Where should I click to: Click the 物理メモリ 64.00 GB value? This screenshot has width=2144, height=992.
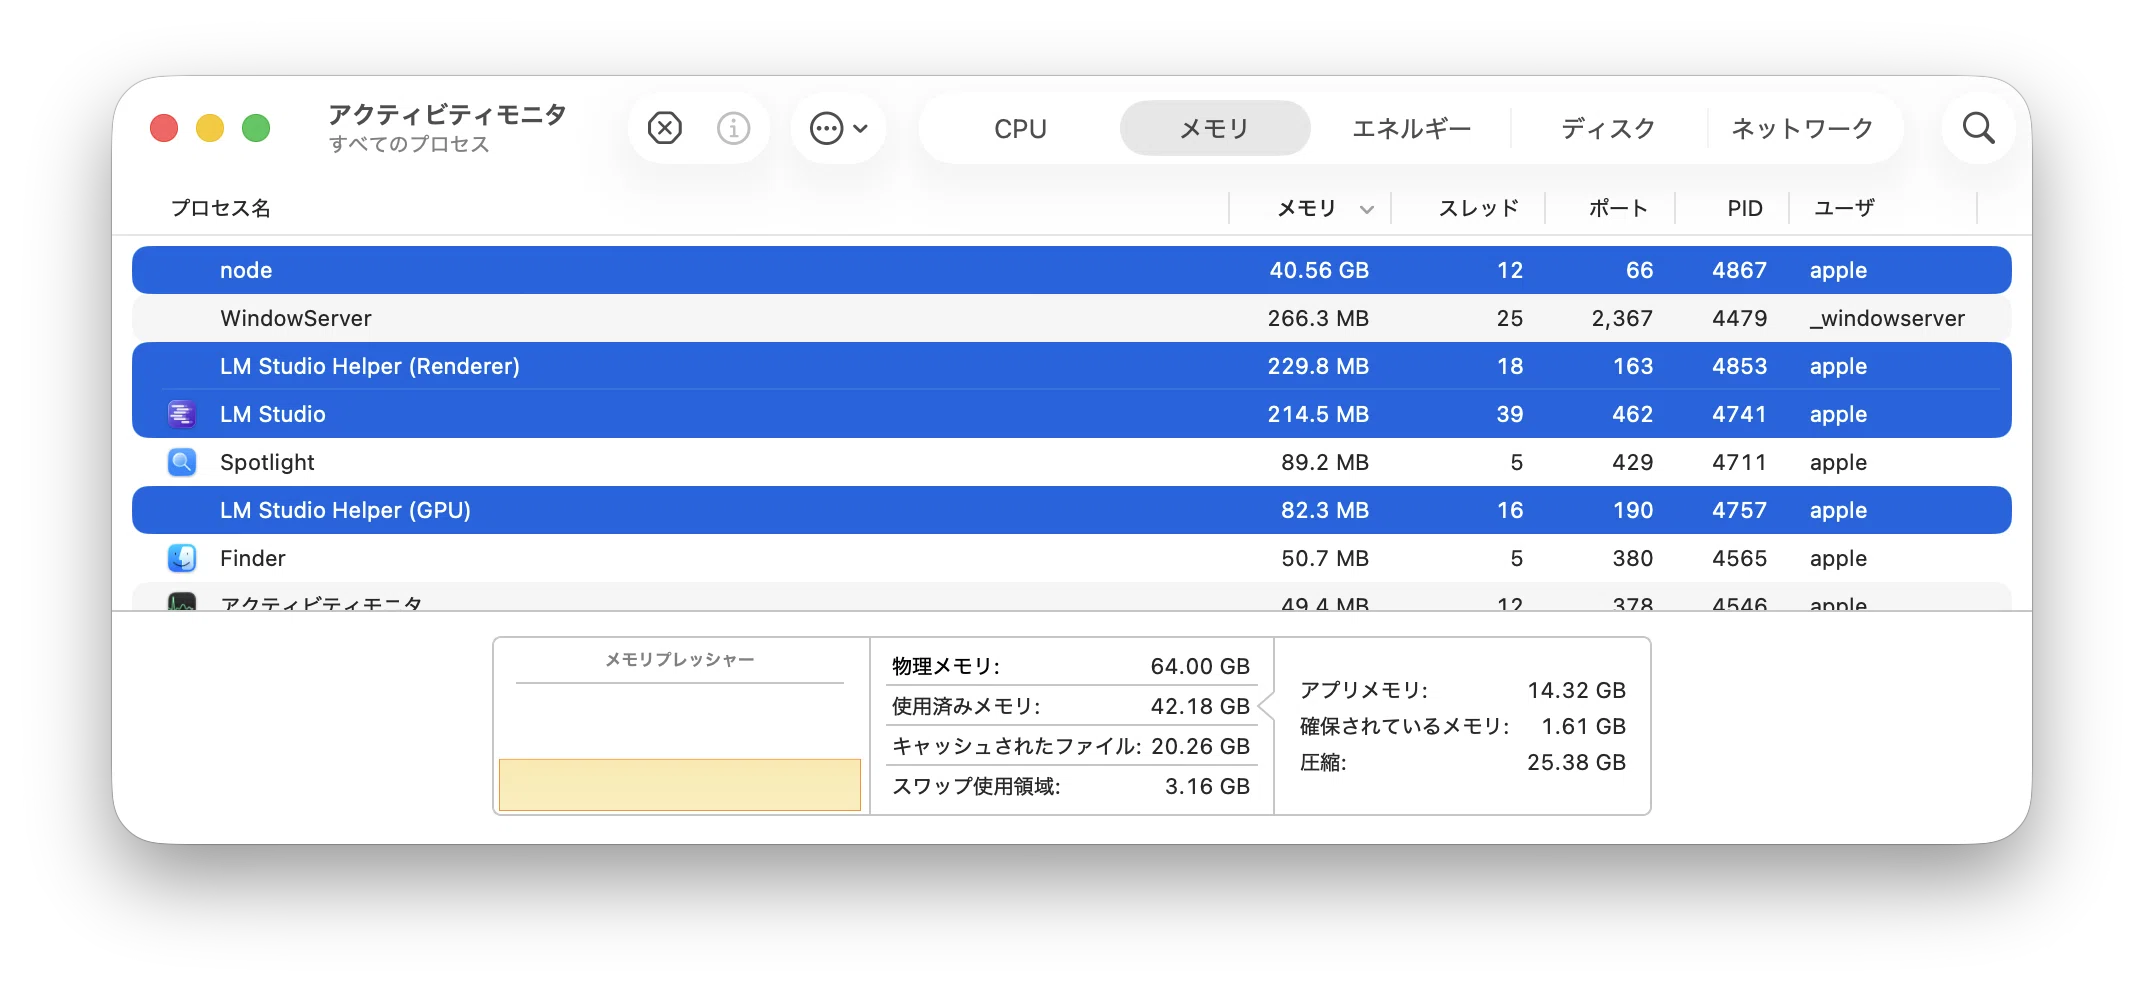point(1200,666)
